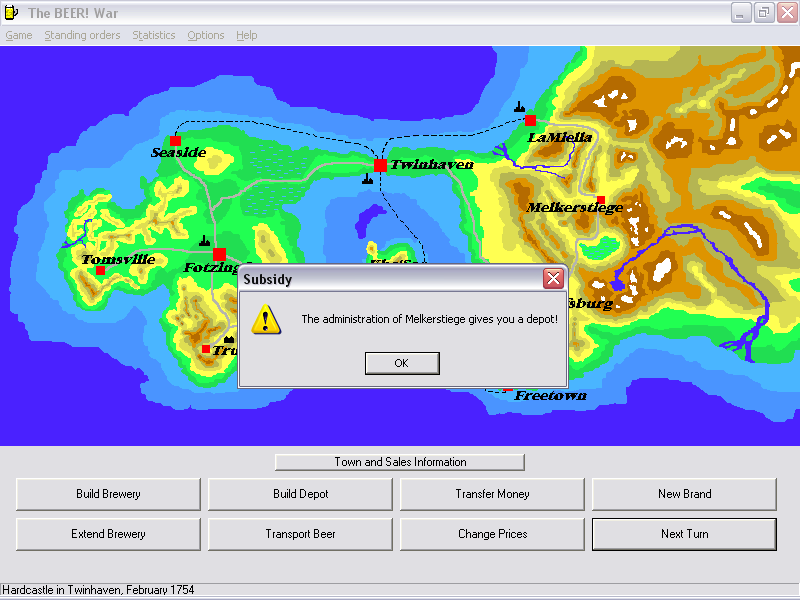This screenshot has height=600, width=800.
Task: Open the Game menu
Action: [x=19, y=35]
